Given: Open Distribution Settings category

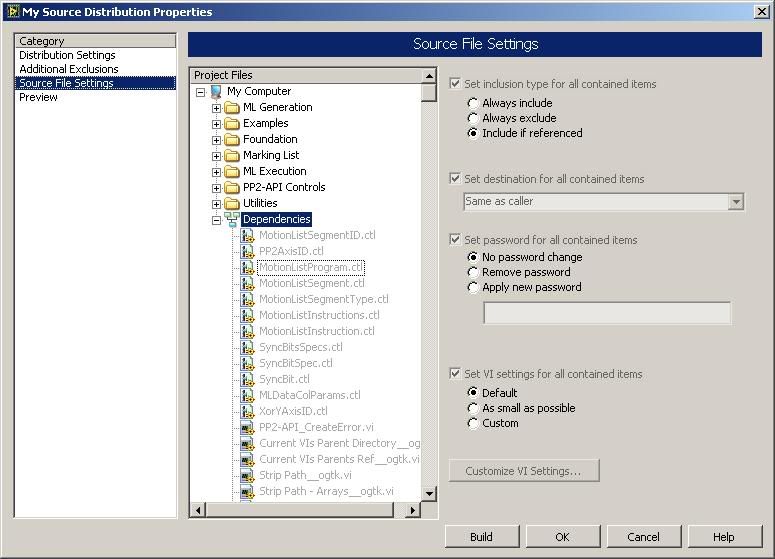Looking at the screenshot, I should [x=67, y=55].
